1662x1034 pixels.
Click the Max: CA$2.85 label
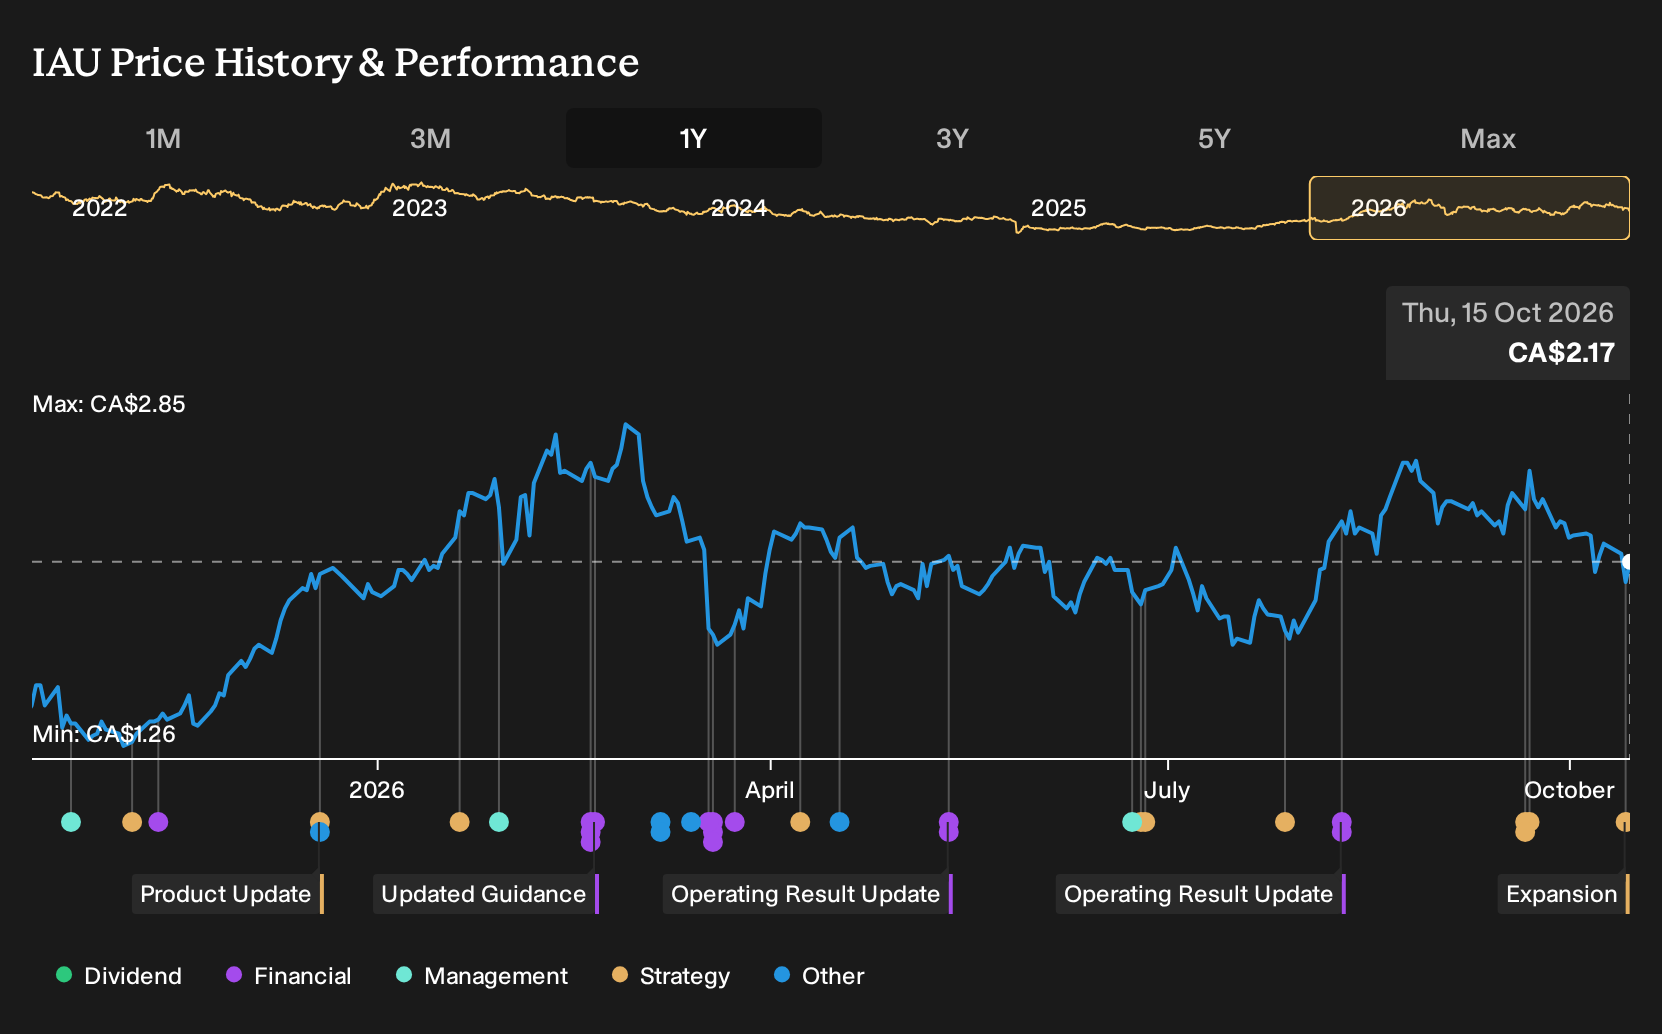(109, 404)
